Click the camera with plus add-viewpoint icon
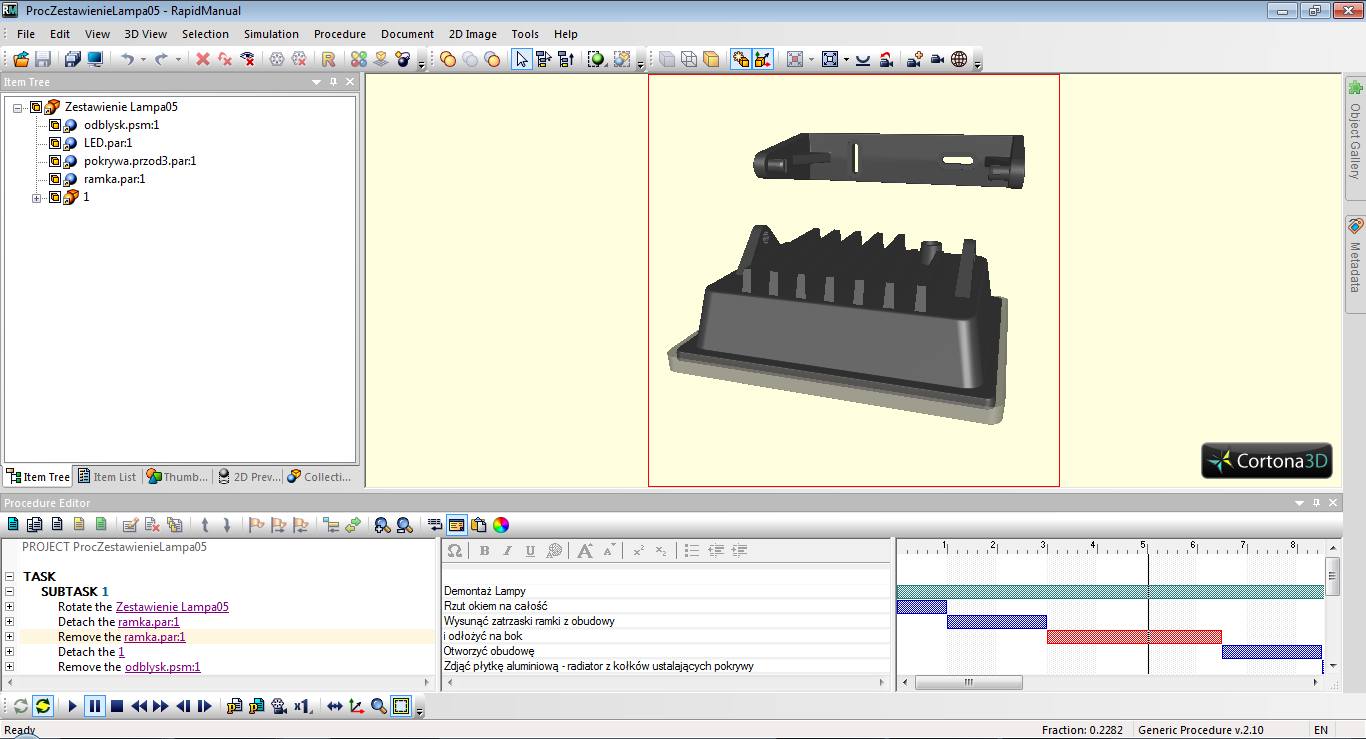The height and width of the screenshot is (739, 1366). [914, 60]
